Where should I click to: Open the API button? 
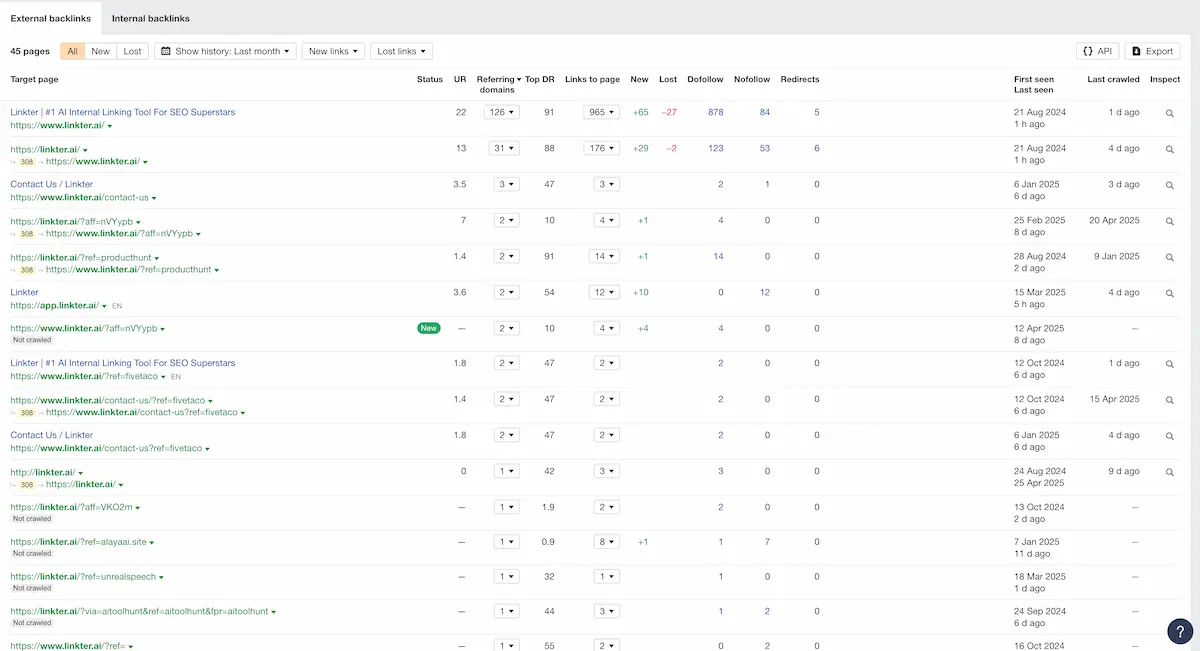coord(1097,51)
